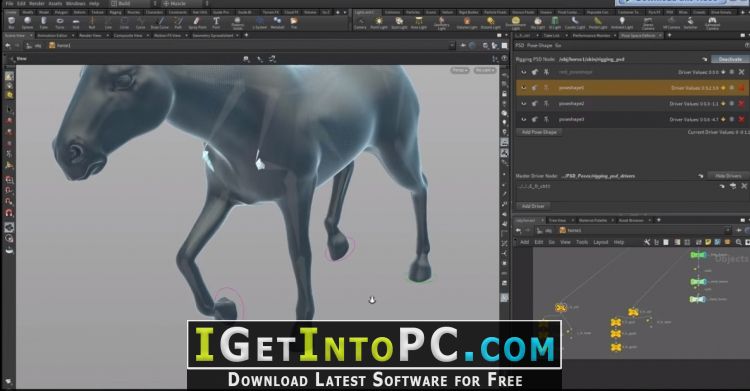
Task: Click the yellow node in network view
Action: (561, 307)
